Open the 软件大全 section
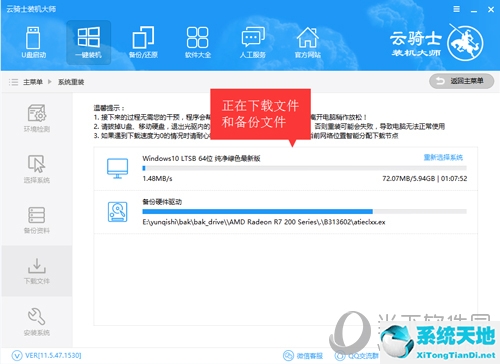Screen dimensions: 500x364 coord(198,42)
